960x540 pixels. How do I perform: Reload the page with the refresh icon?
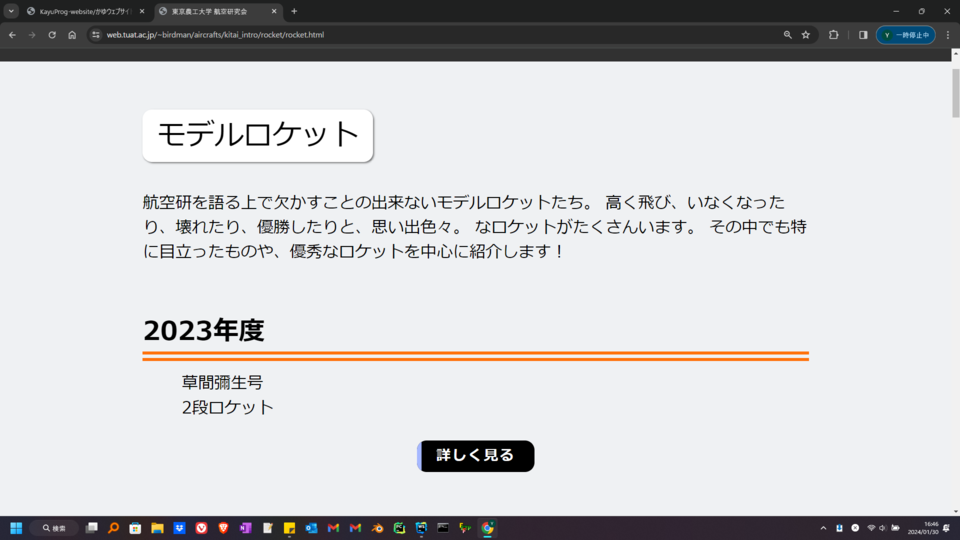pyautogui.click(x=52, y=35)
